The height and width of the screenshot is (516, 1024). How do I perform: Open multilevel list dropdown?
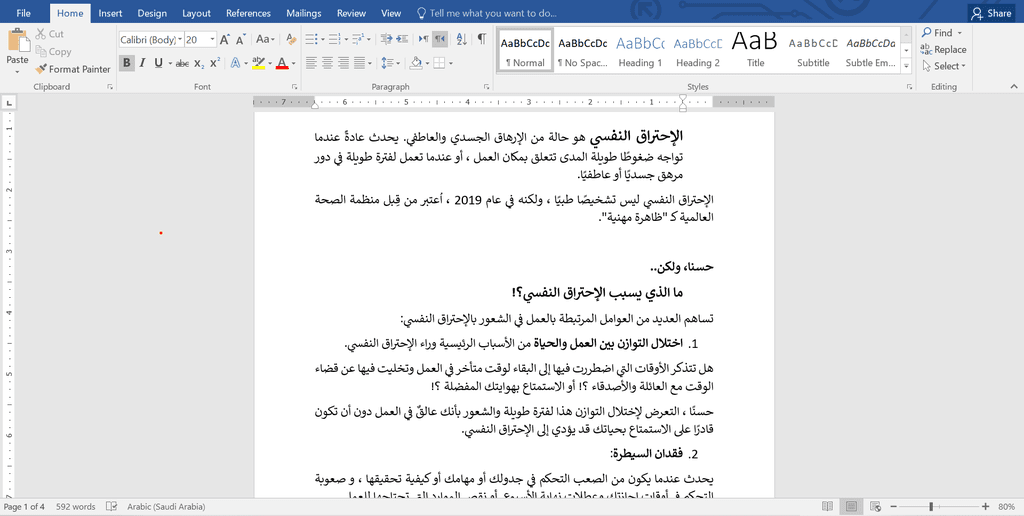click(369, 39)
